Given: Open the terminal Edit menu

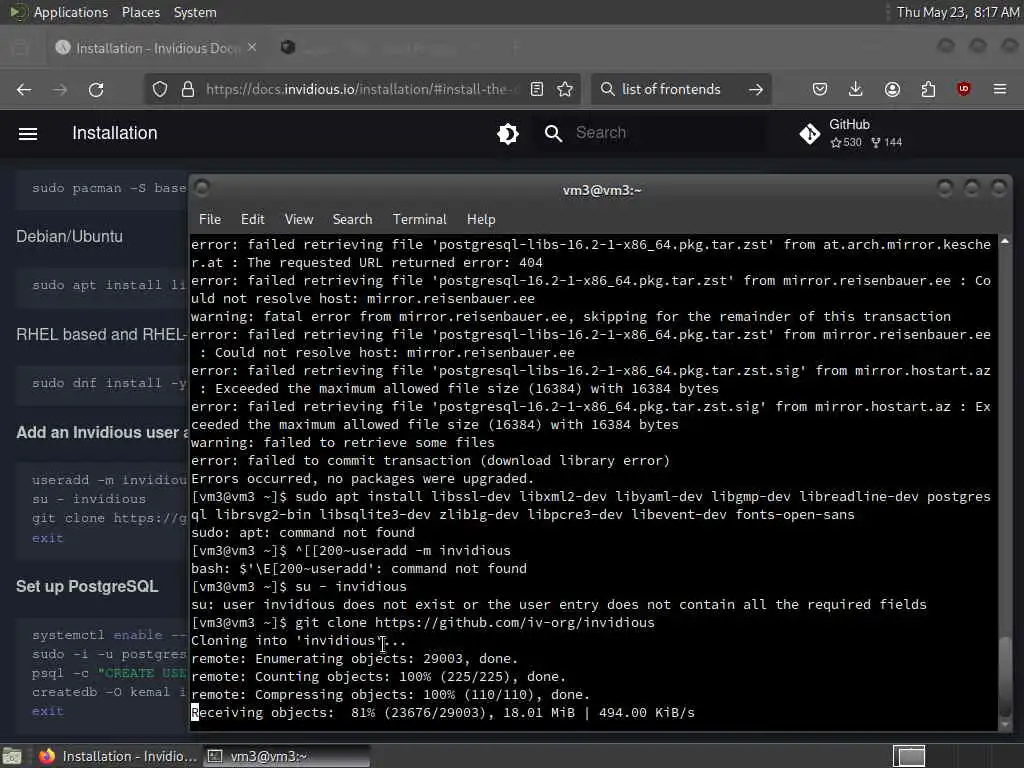Looking at the screenshot, I should coord(253,219).
